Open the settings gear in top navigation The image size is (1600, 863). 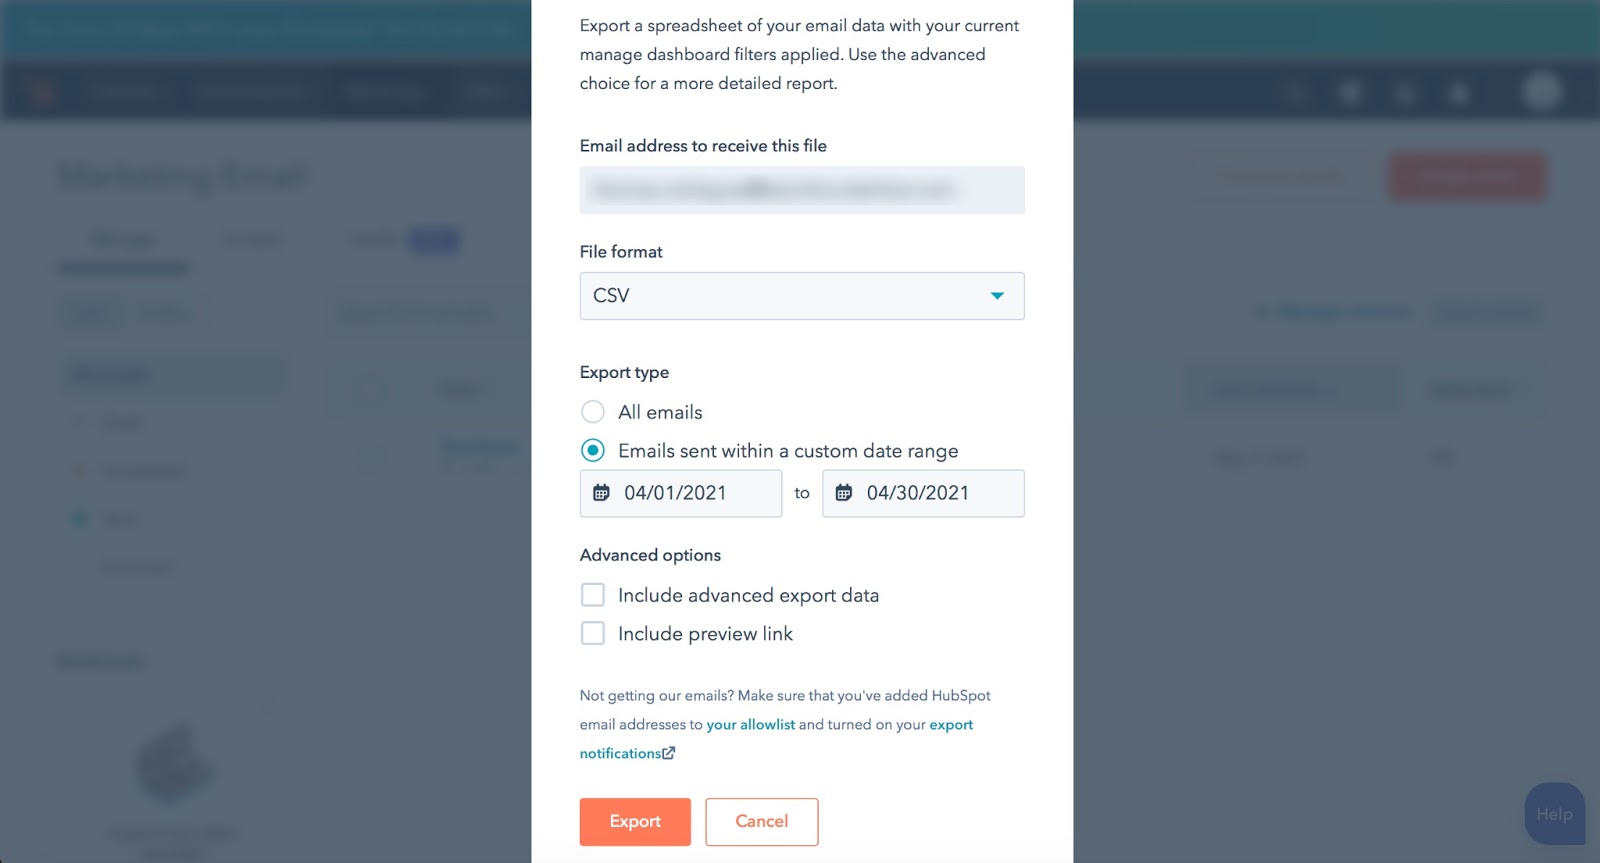[1405, 94]
